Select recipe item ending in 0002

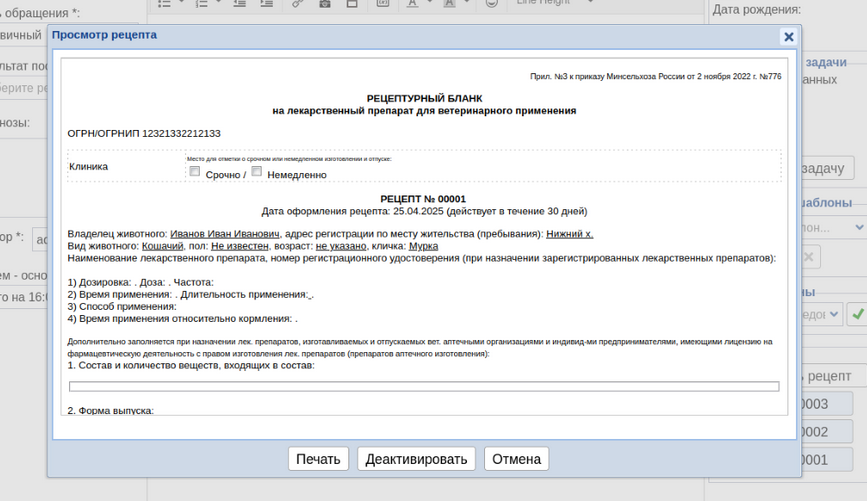coord(825,432)
